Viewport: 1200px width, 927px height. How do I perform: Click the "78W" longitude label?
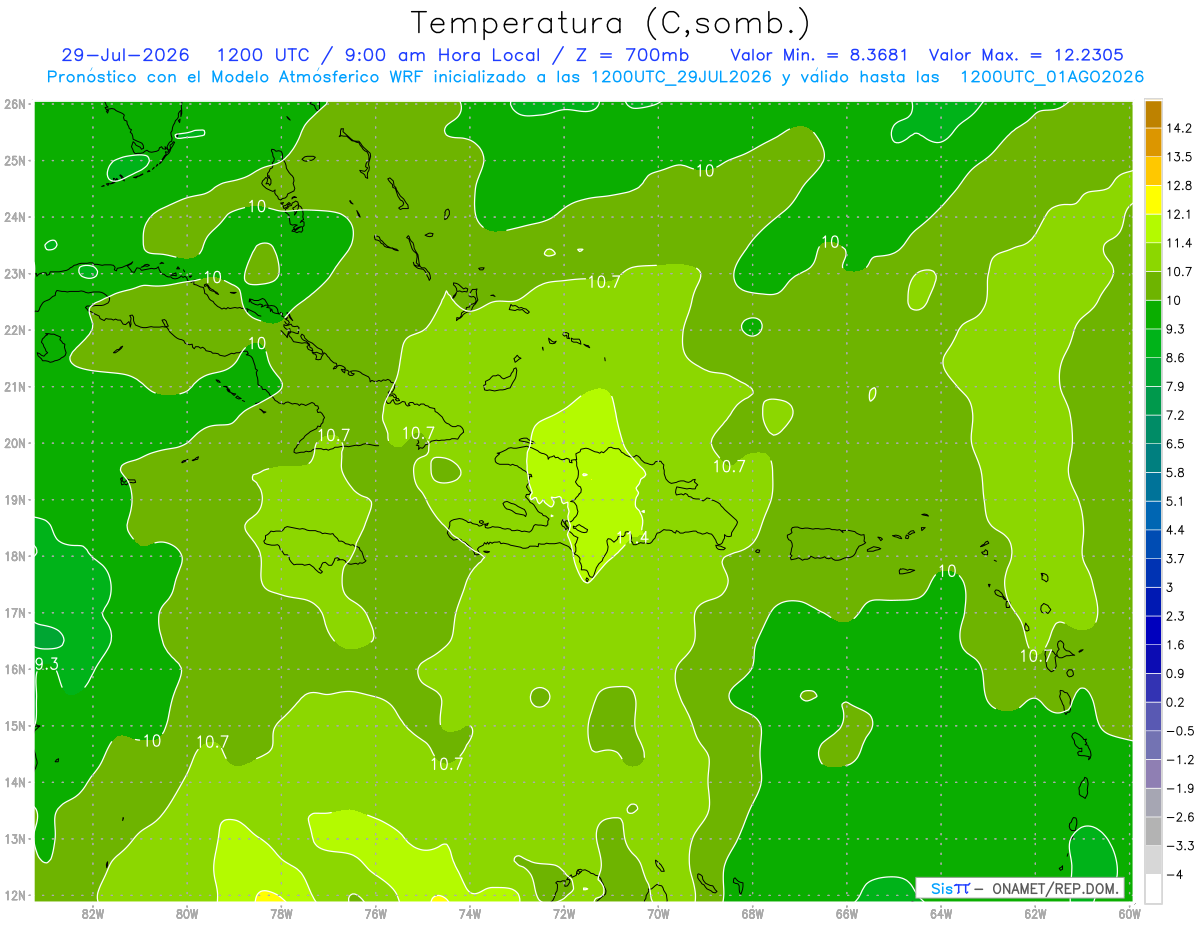click(281, 913)
